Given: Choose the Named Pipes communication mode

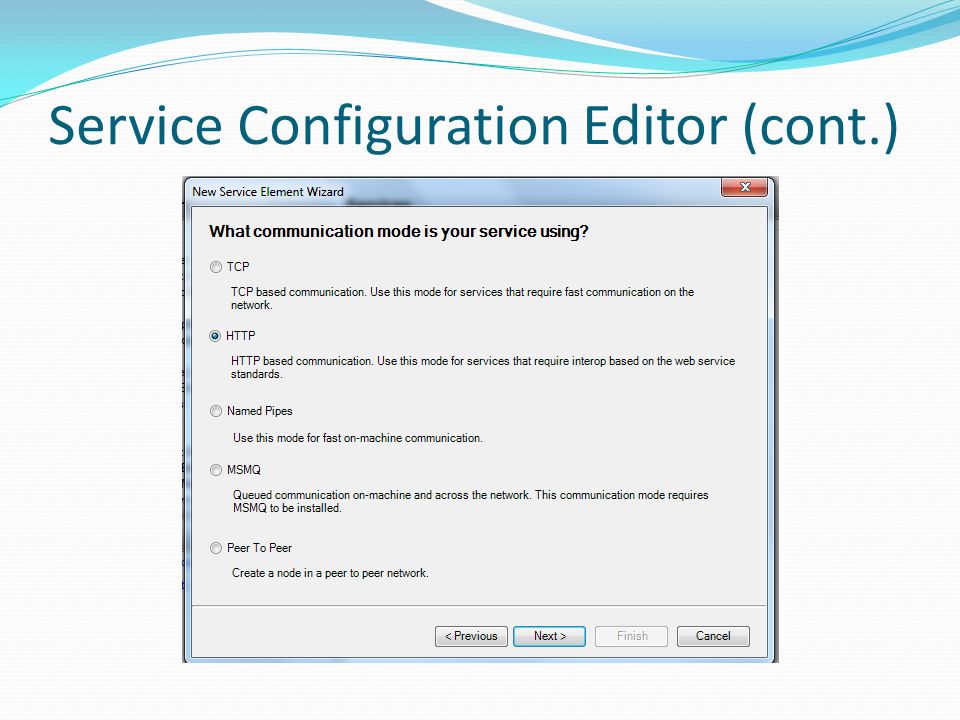Looking at the screenshot, I should coord(216,411).
